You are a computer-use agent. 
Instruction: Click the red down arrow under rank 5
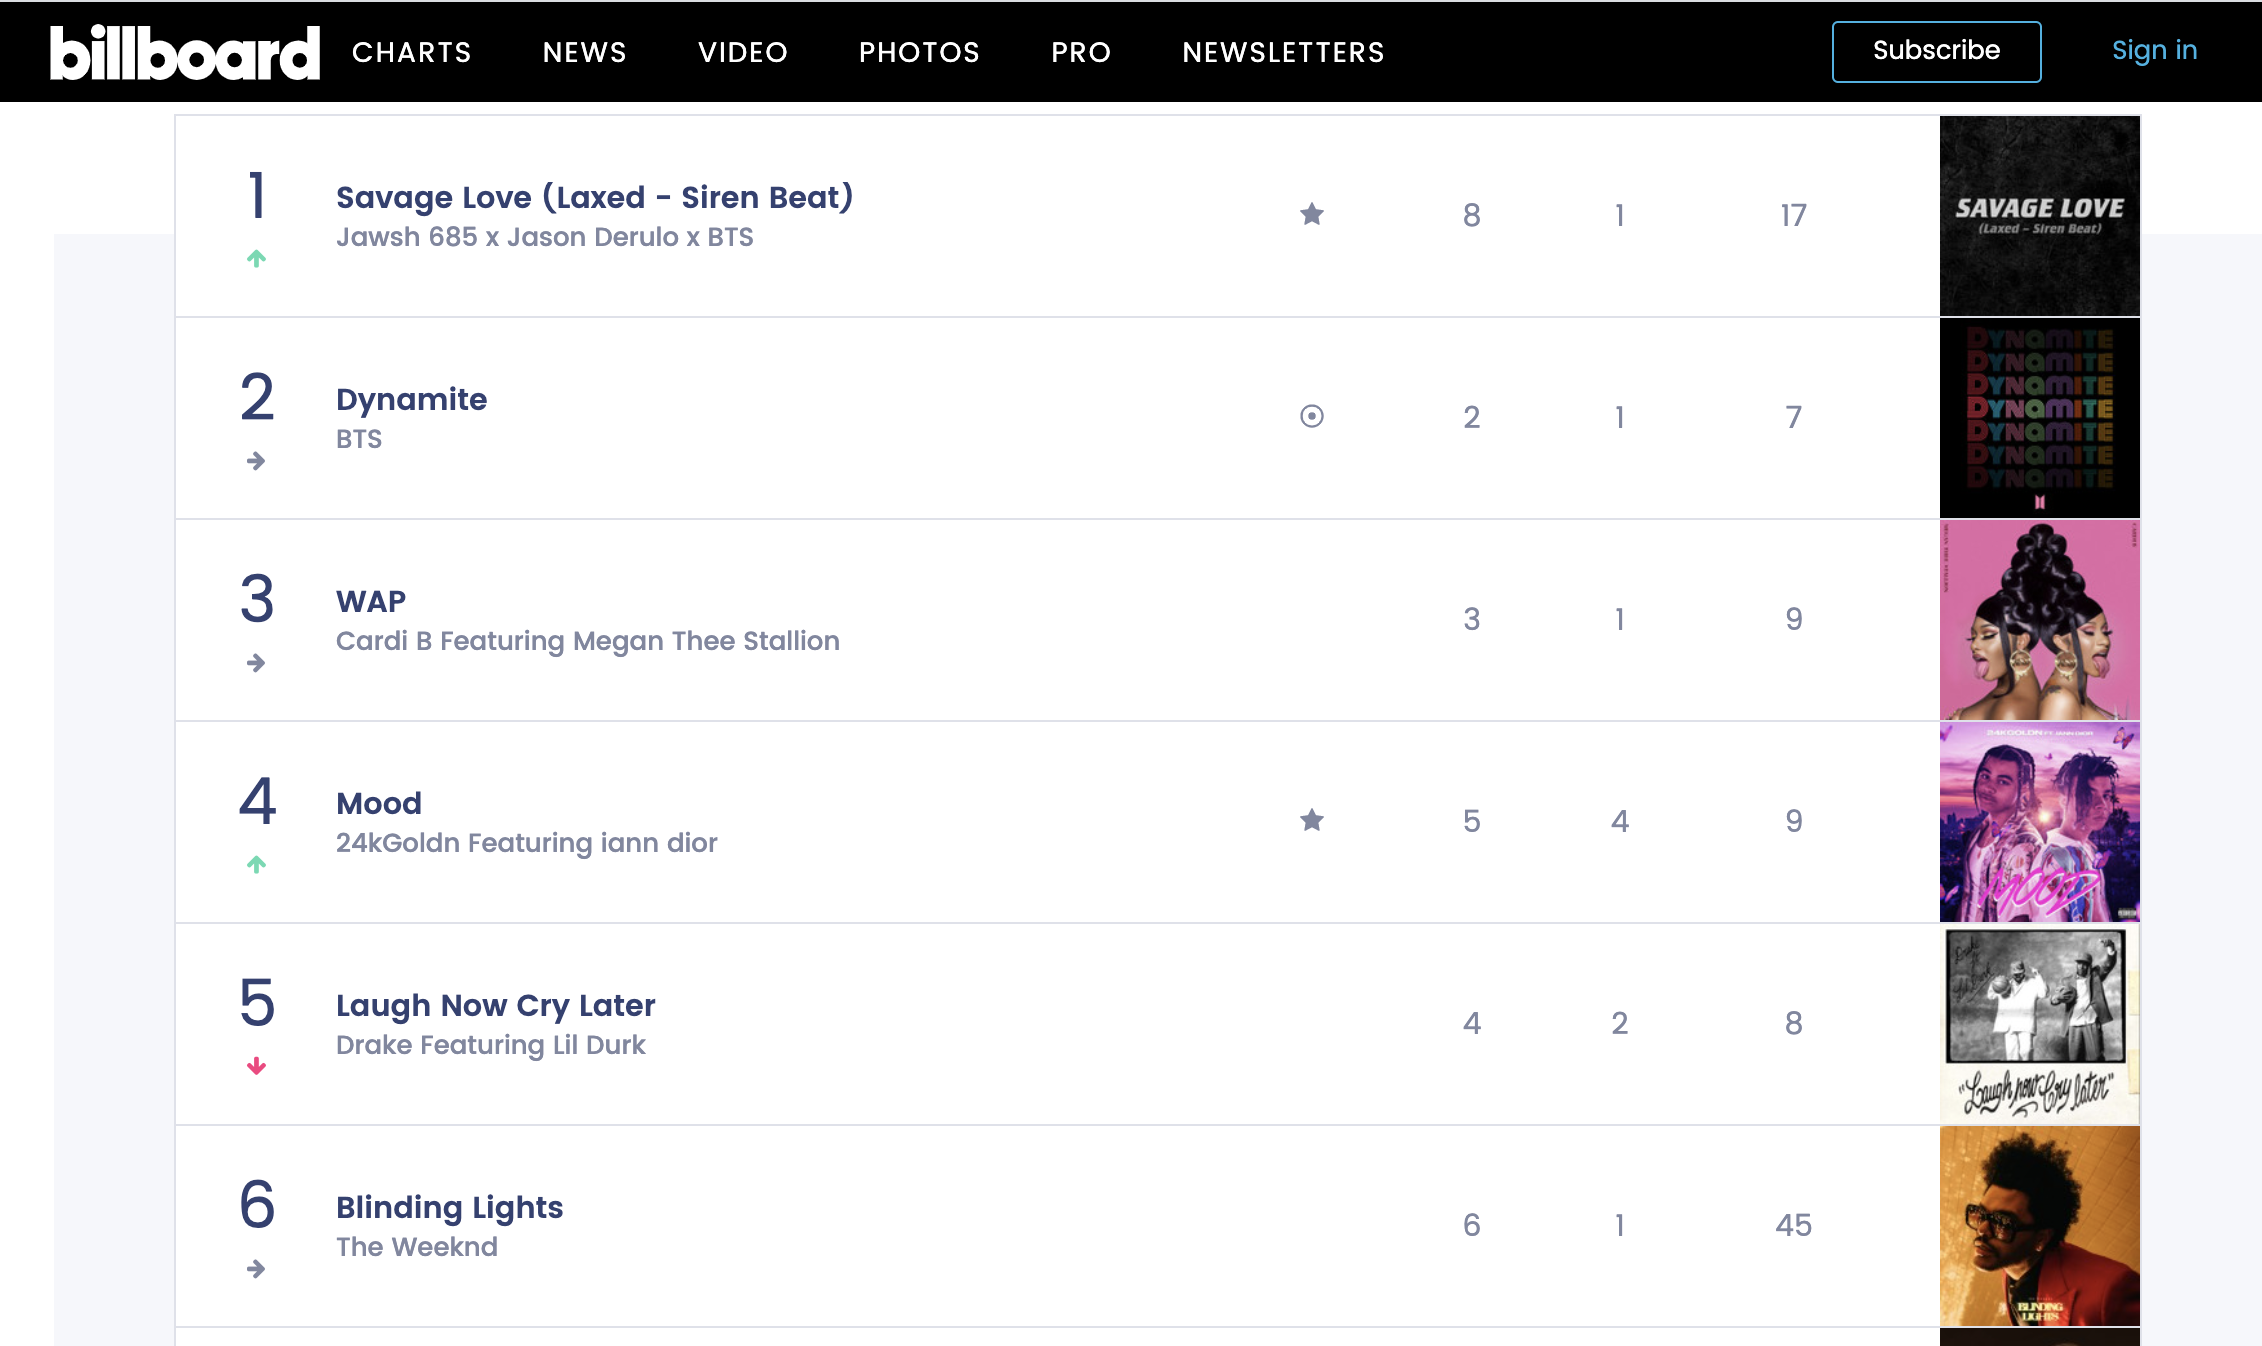tap(256, 1066)
